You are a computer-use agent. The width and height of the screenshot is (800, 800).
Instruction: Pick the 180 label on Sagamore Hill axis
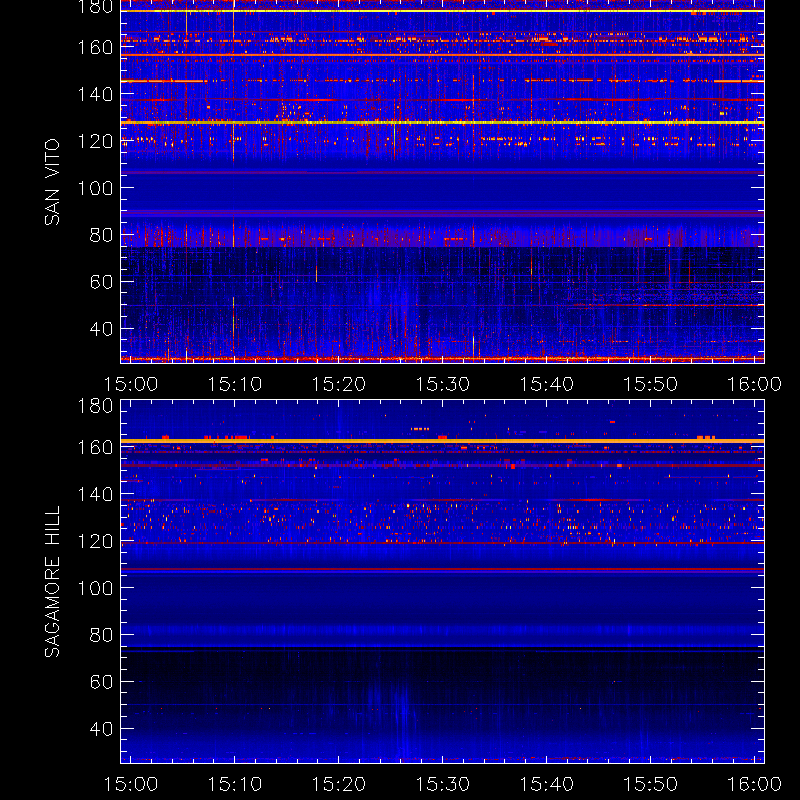95,406
